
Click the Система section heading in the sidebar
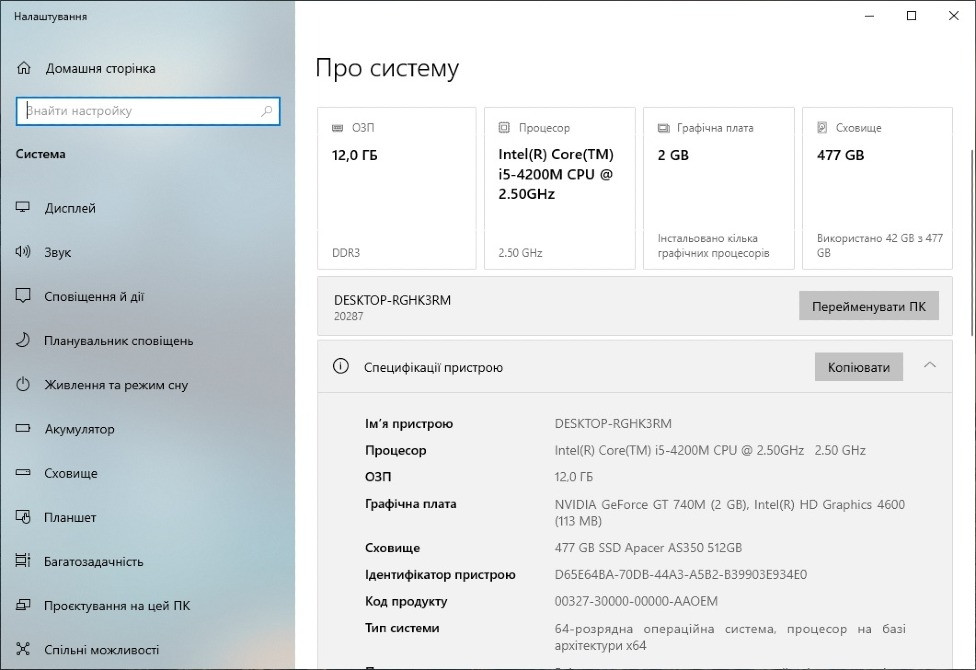tap(40, 154)
